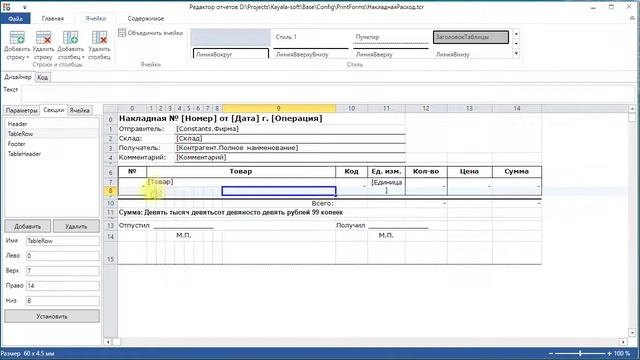The width and height of the screenshot is (640, 360).
Task: Click the 'Всего:' cell
Action: point(322,203)
